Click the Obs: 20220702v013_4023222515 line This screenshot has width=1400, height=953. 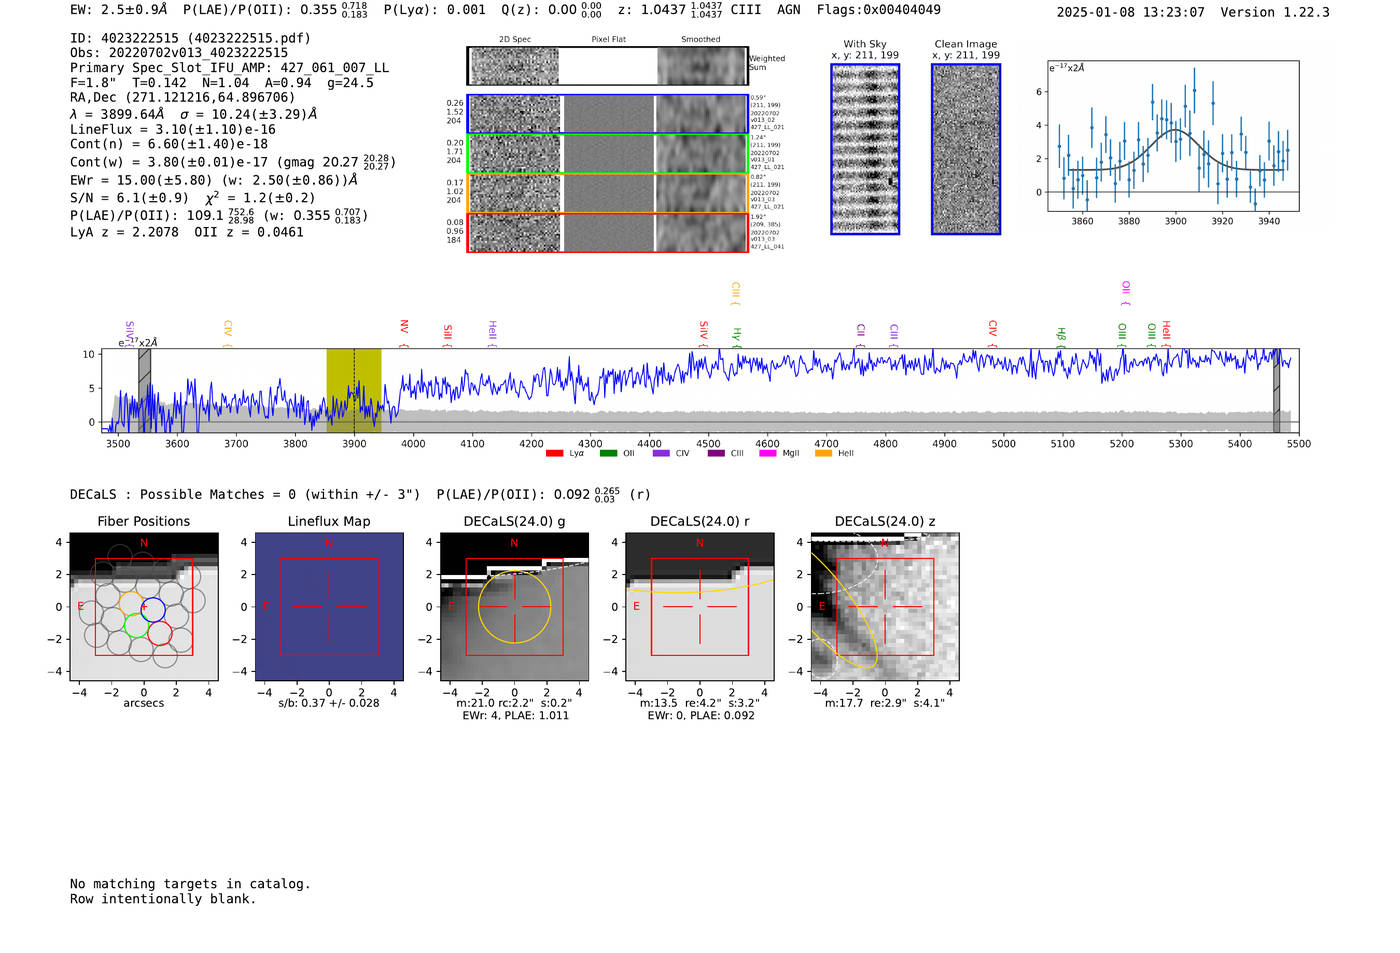[x=179, y=53]
